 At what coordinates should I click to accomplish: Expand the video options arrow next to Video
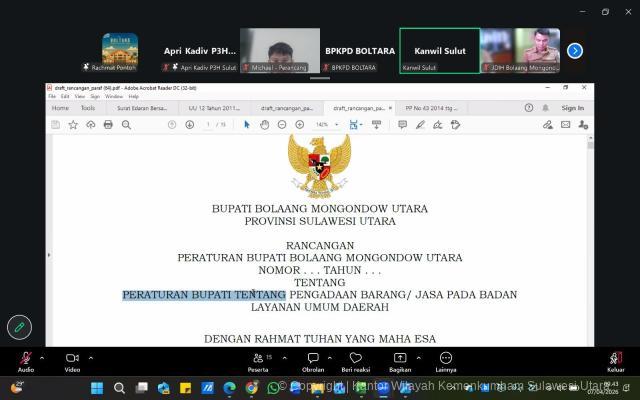tap(91, 356)
